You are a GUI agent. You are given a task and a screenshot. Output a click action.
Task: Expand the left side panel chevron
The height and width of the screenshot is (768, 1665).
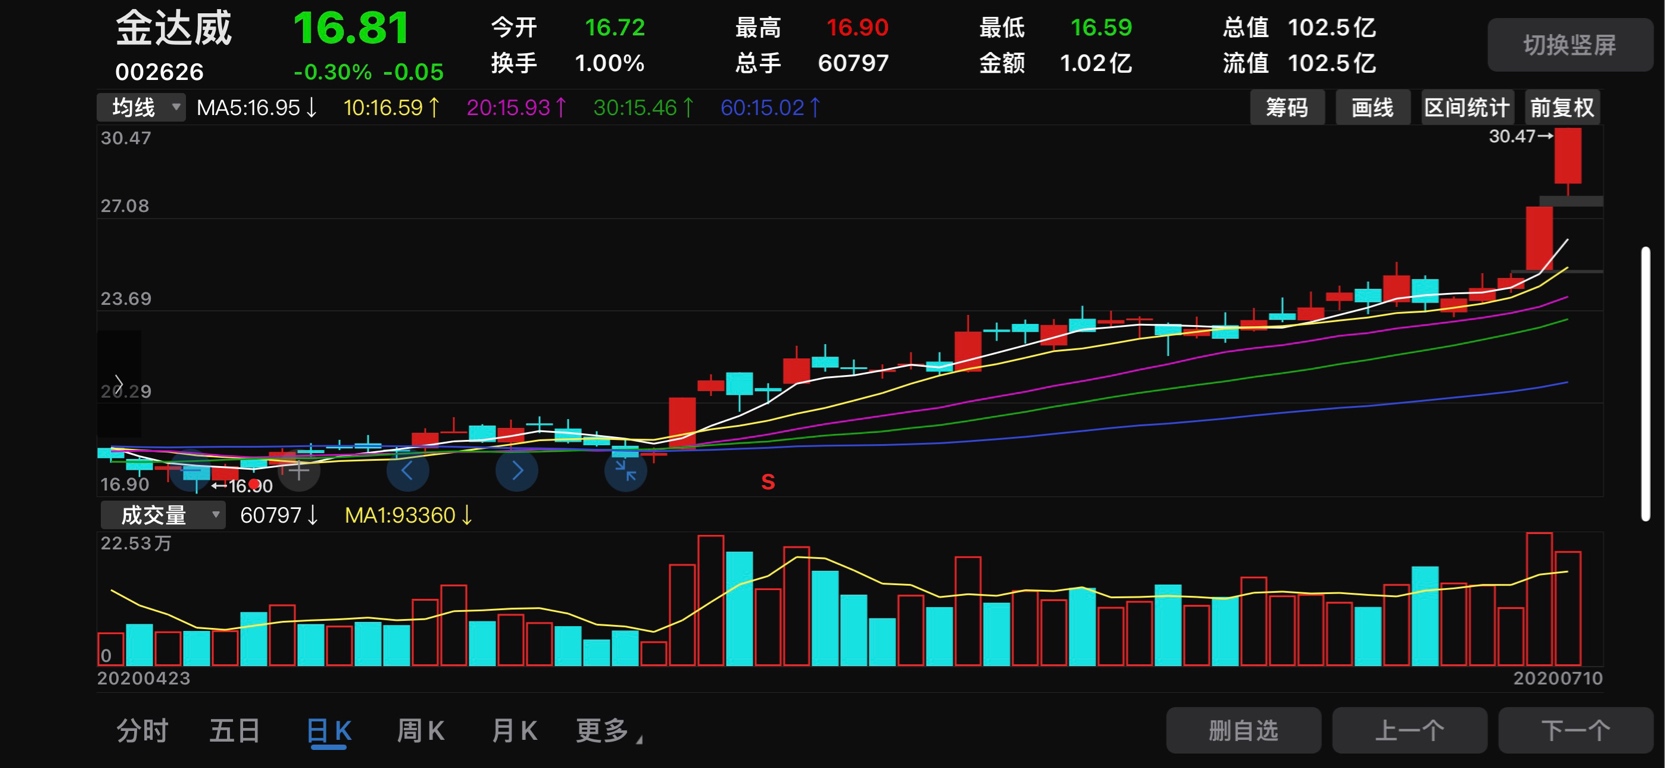click(x=118, y=384)
